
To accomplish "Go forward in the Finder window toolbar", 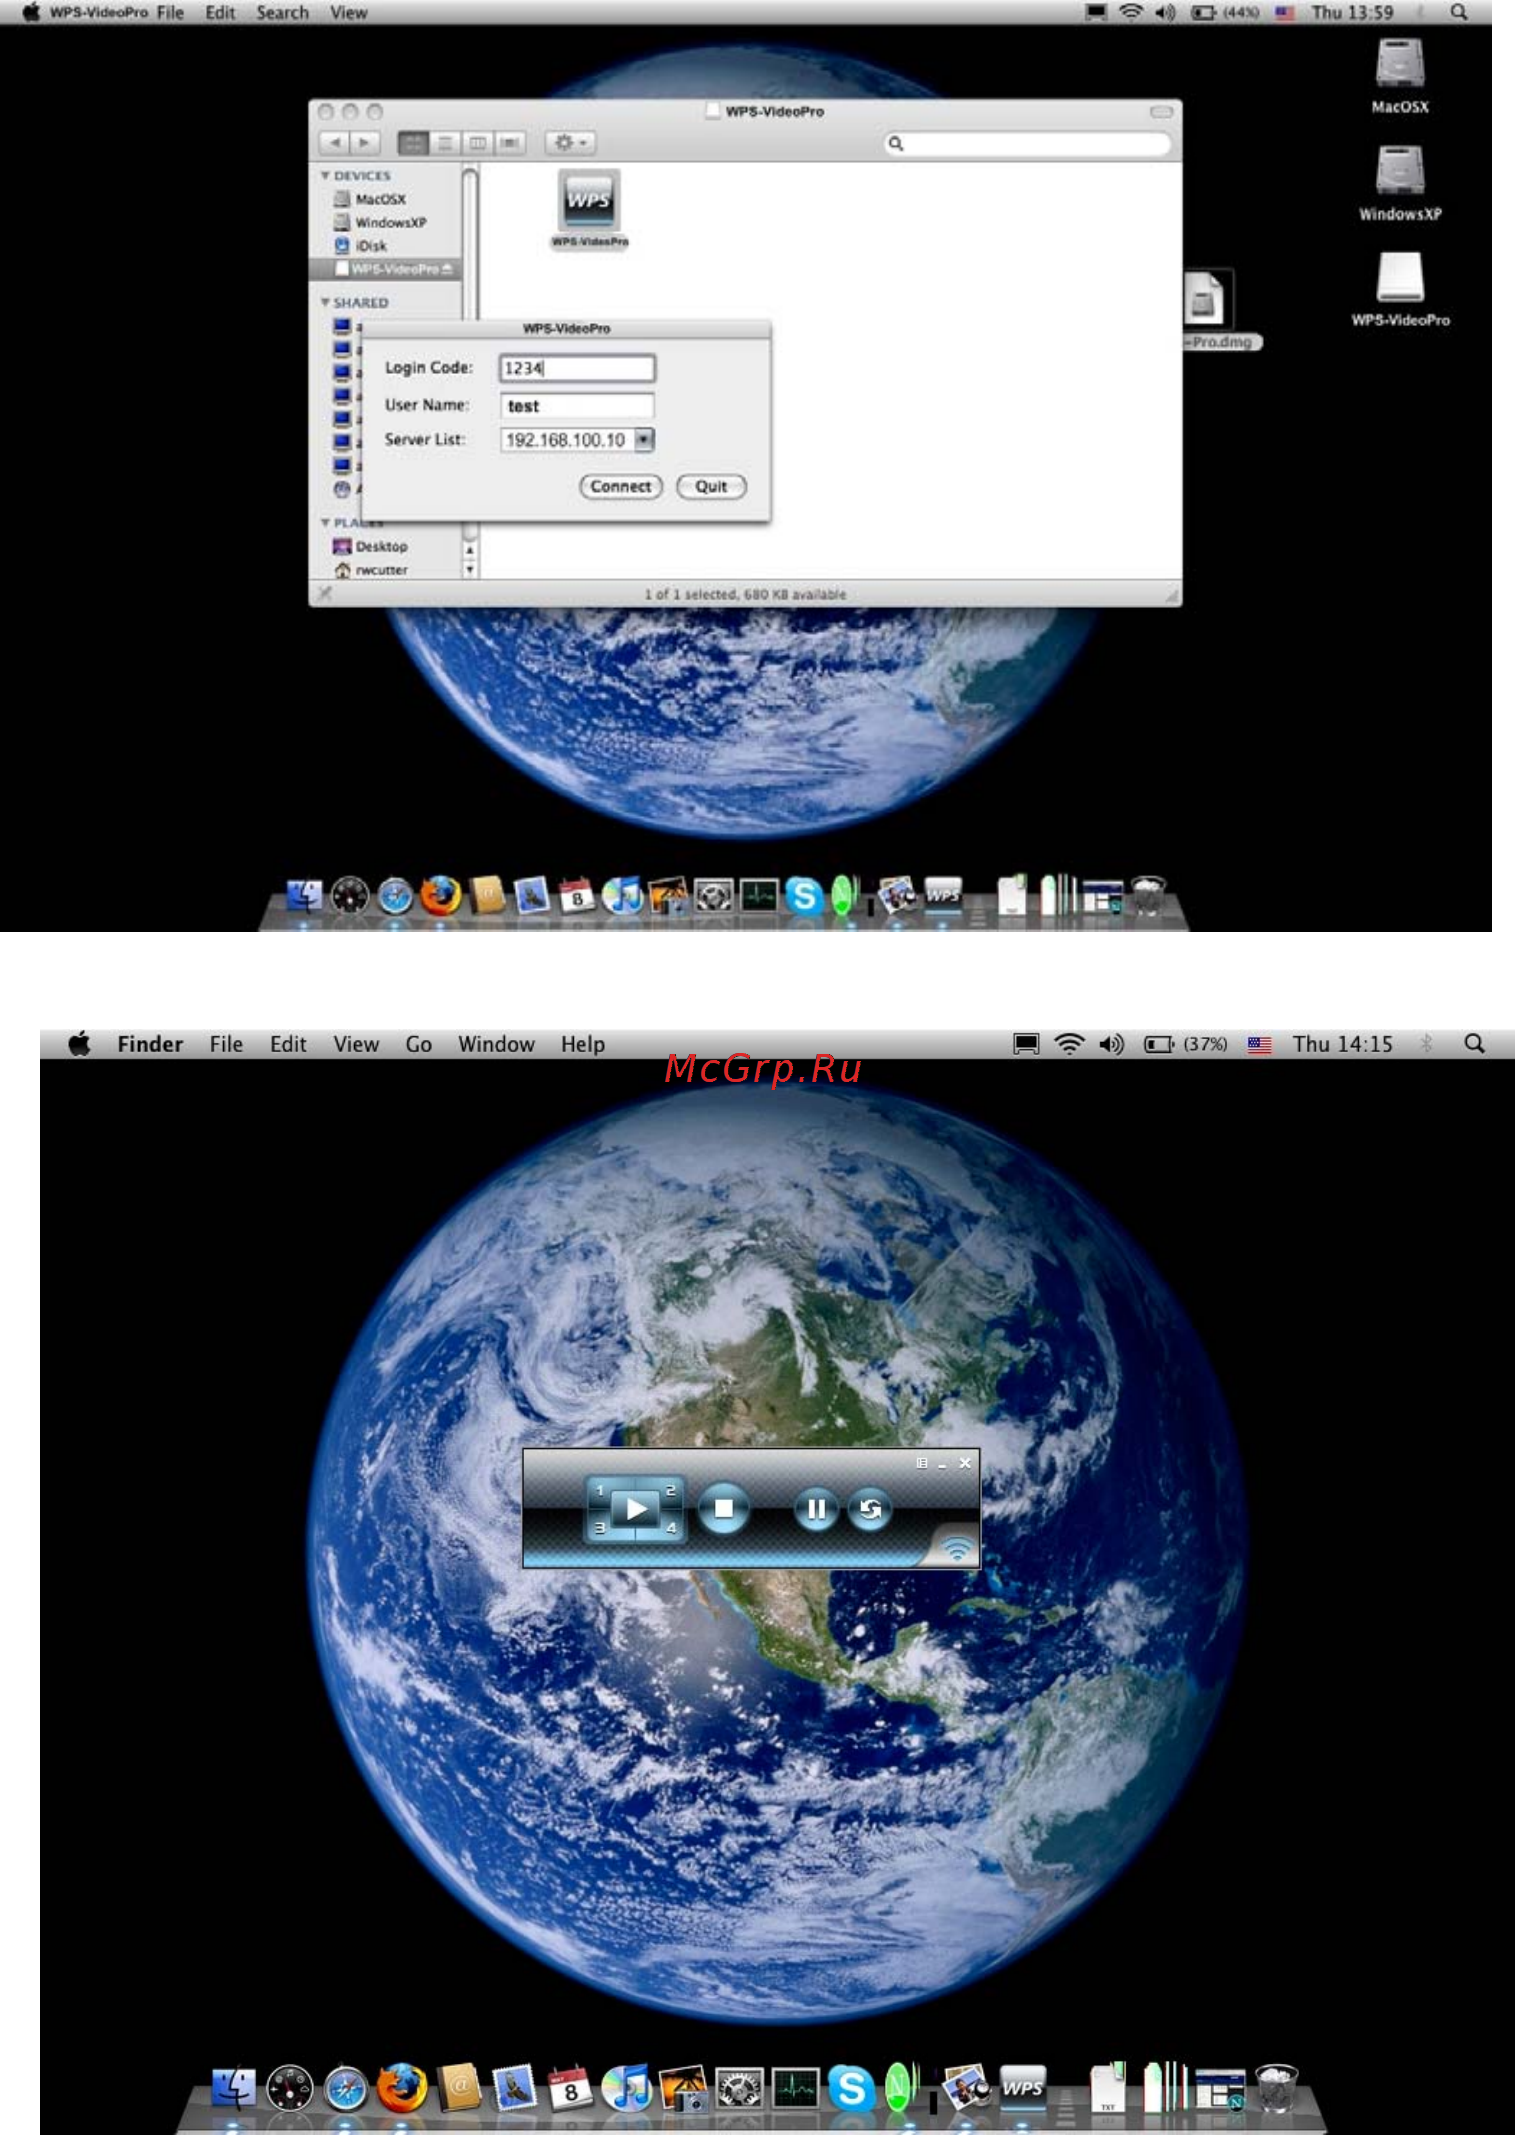I will click(x=365, y=143).
